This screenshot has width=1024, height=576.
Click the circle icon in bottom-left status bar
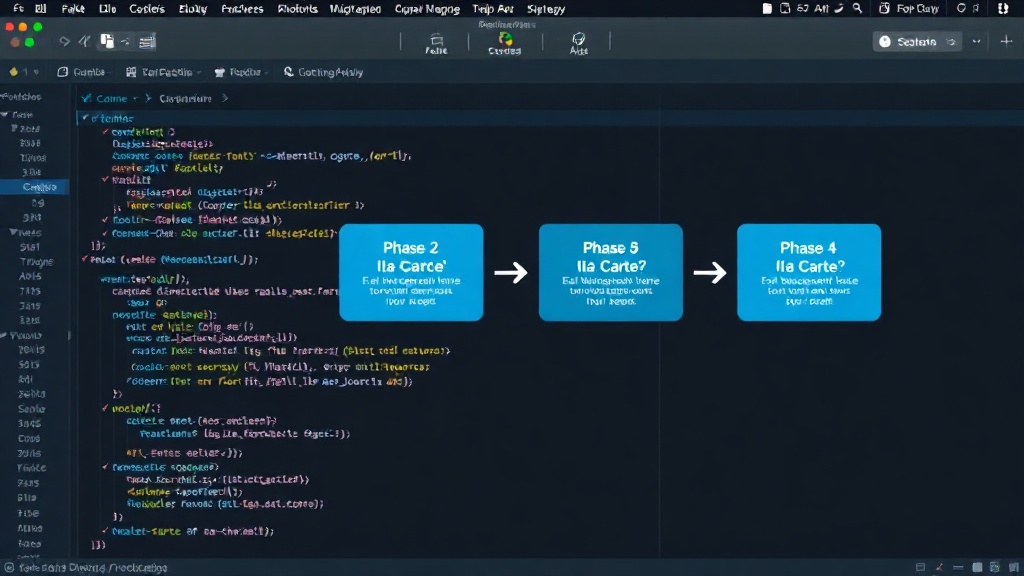tap(9, 568)
